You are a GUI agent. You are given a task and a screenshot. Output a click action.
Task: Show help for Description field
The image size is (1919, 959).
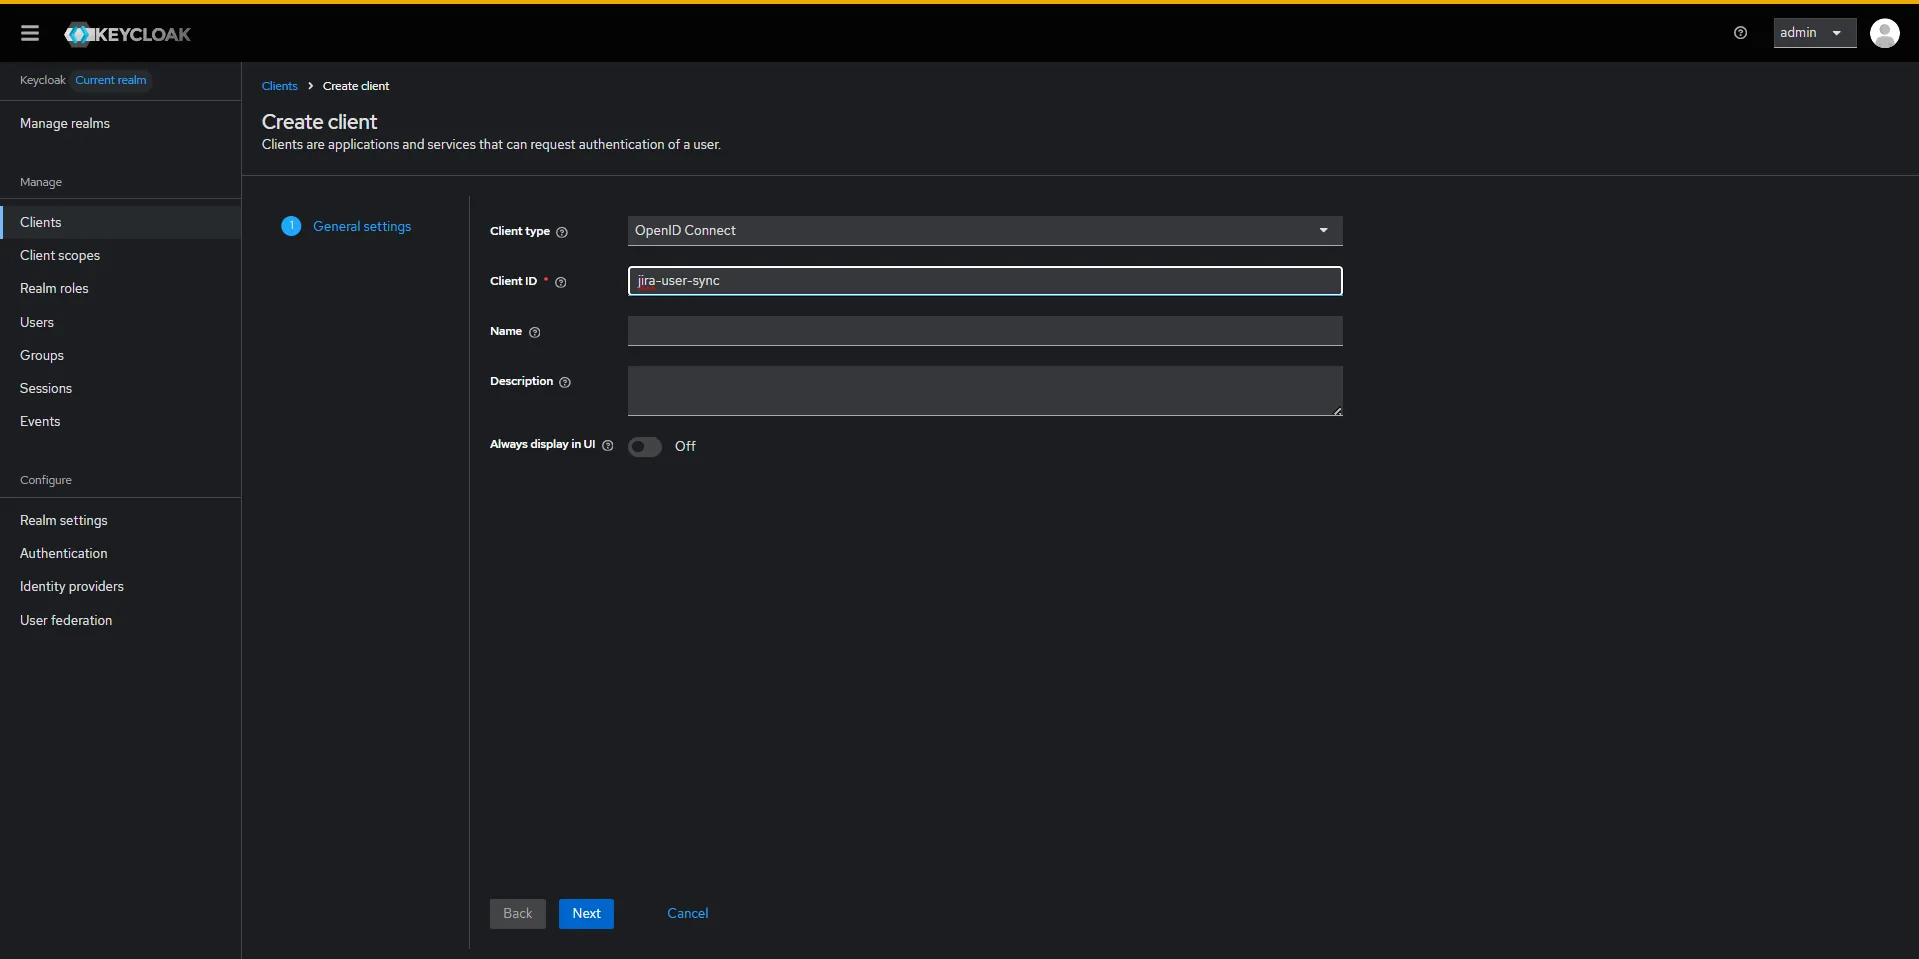point(565,382)
